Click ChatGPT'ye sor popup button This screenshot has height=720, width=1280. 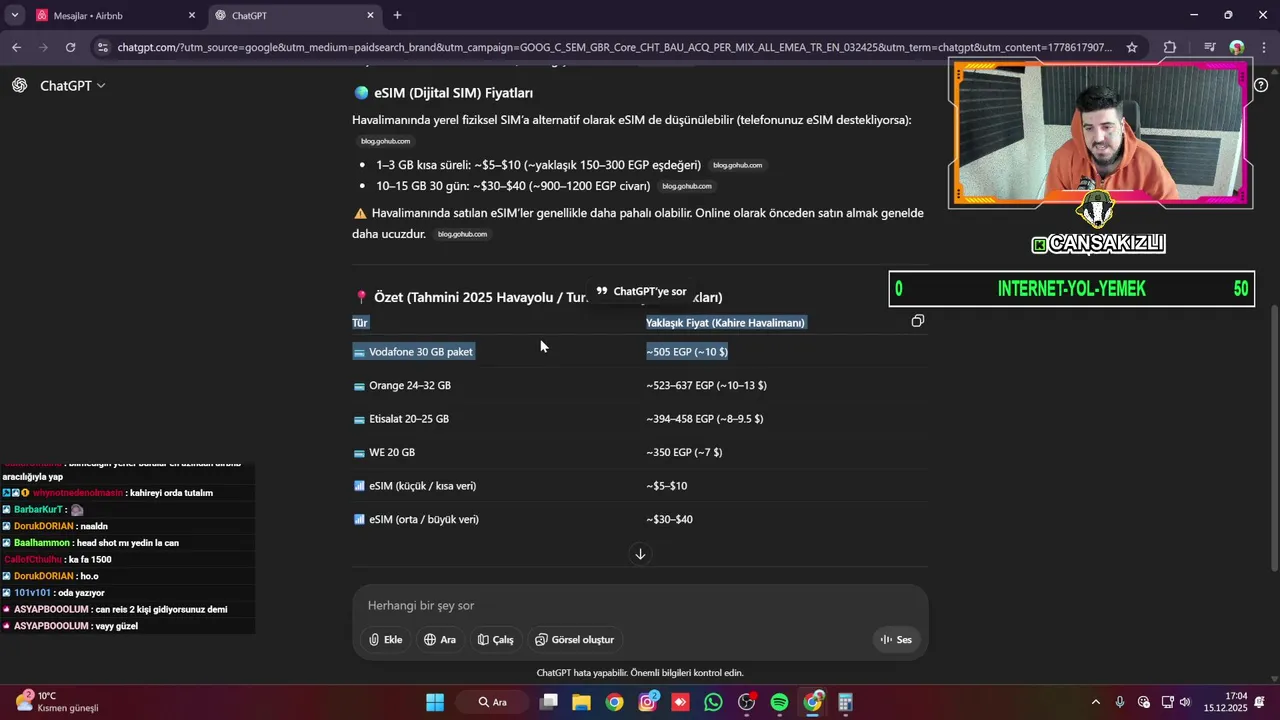(x=641, y=291)
